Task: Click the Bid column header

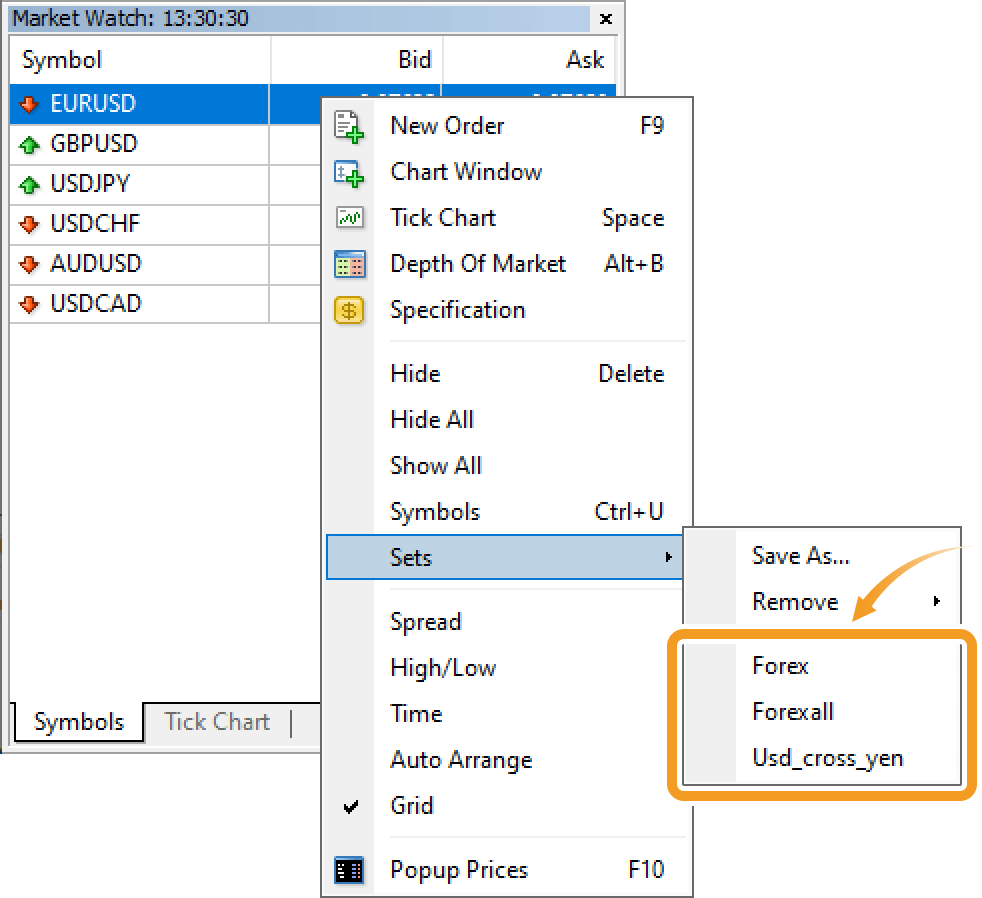Action: [x=356, y=60]
